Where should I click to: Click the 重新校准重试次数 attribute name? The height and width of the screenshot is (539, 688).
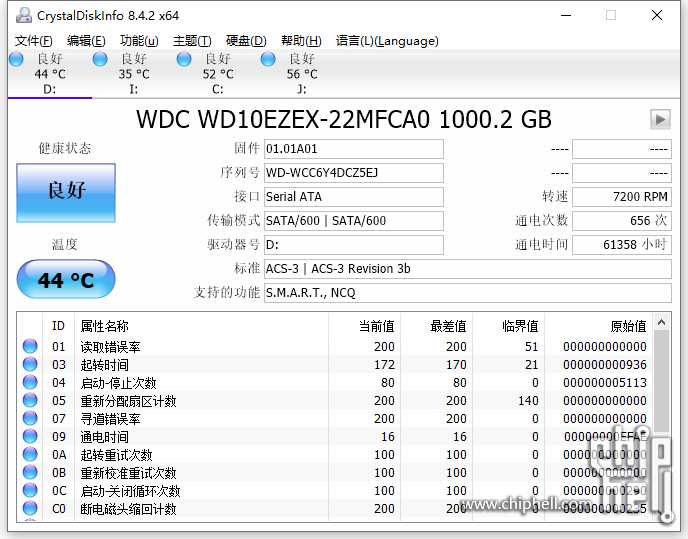pyautogui.click(x=128, y=473)
